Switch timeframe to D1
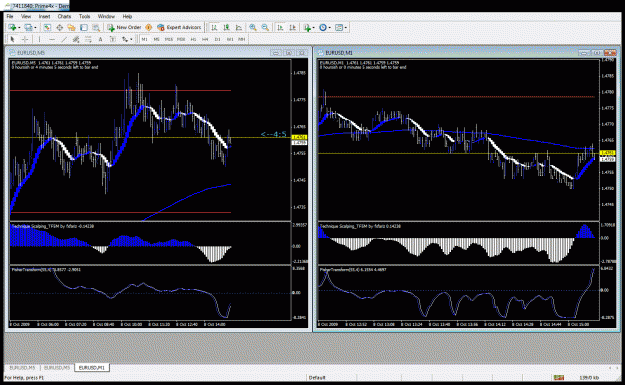 coord(218,39)
